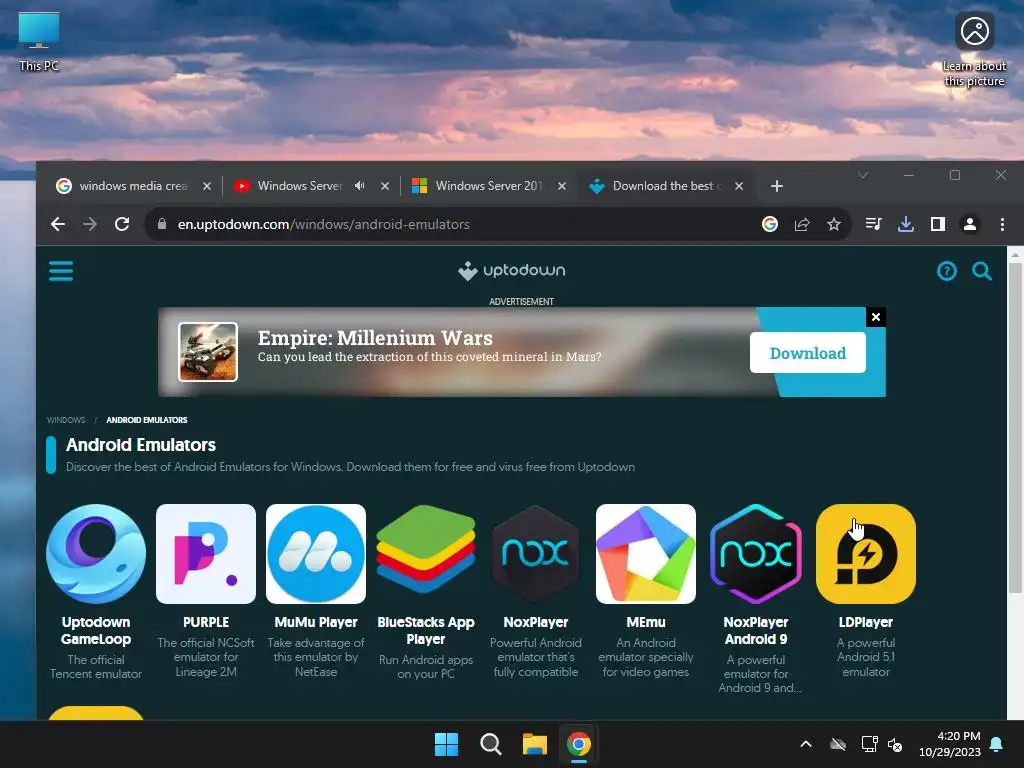
Task: Open the Chrome three-dot menu
Action: 1002,224
